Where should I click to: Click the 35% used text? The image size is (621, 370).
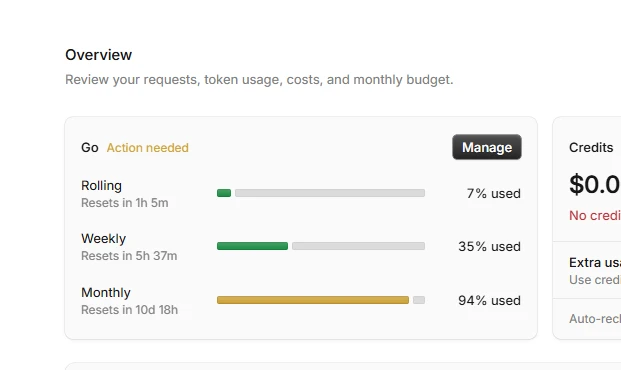pos(490,246)
